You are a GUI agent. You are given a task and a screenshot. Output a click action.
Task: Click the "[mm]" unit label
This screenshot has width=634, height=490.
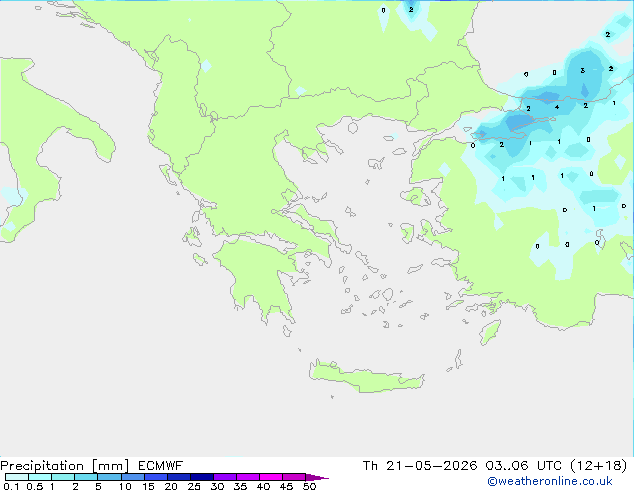click(x=110, y=466)
